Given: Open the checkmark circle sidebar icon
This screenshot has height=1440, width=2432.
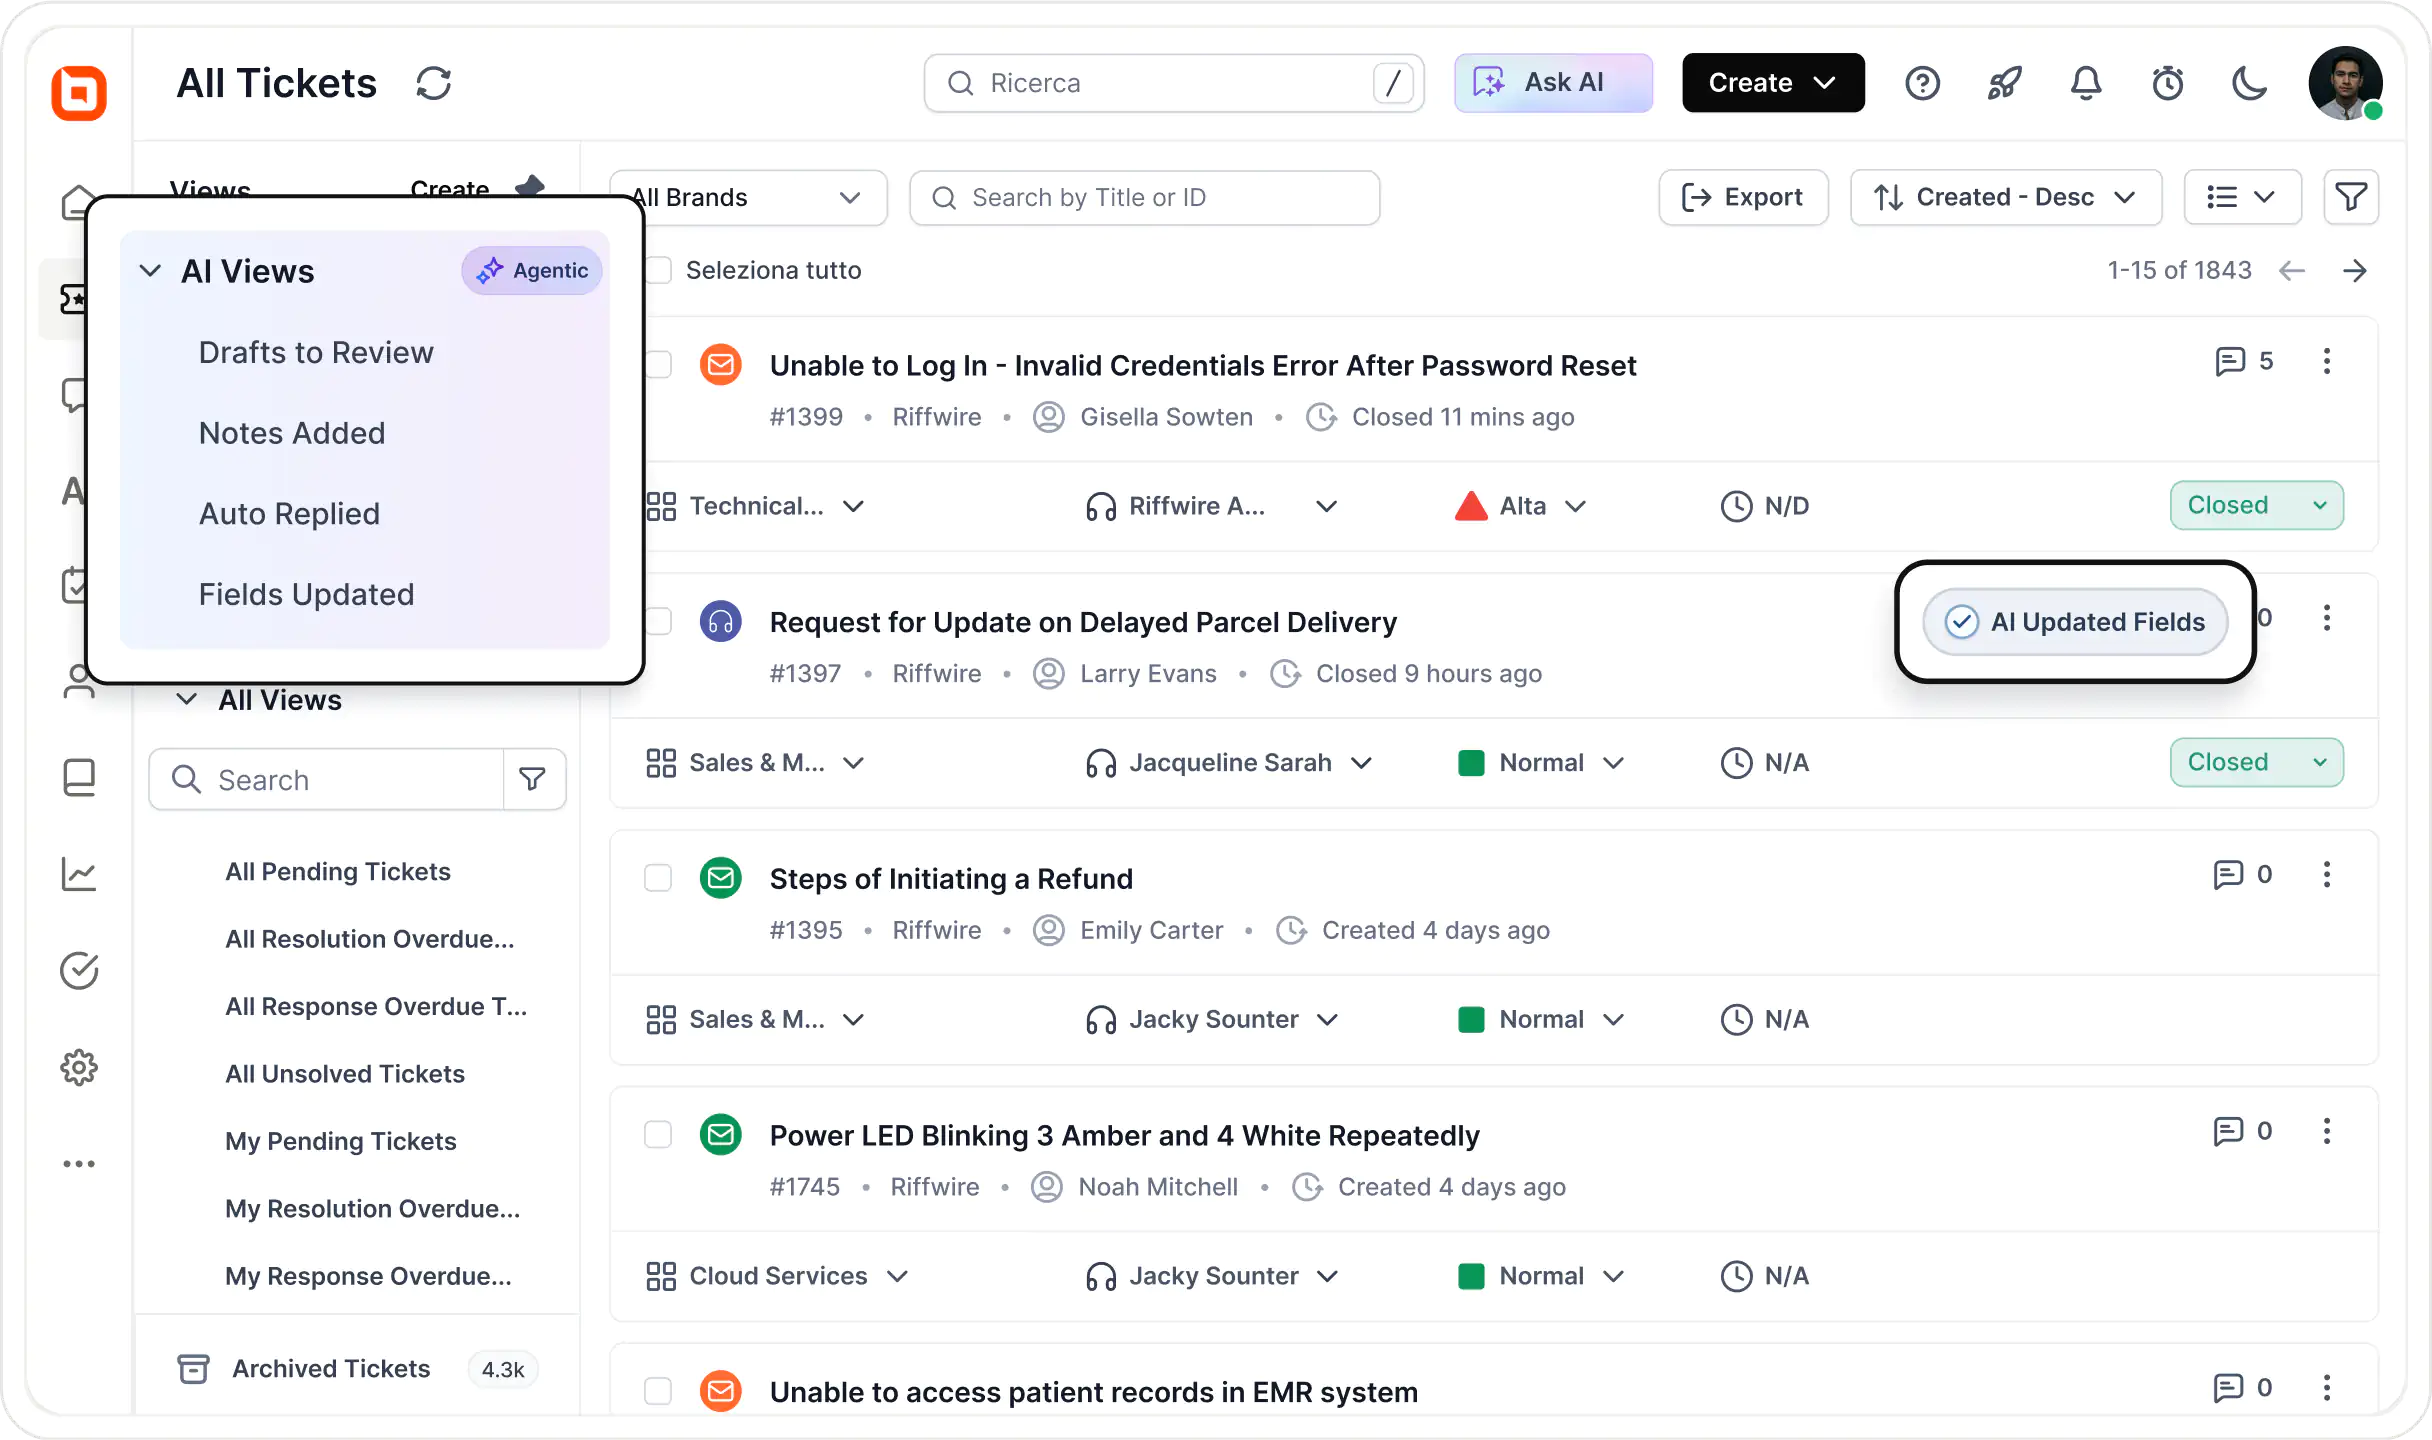Looking at the screenshot, I should pyautogui.click(x=79, y=970).
